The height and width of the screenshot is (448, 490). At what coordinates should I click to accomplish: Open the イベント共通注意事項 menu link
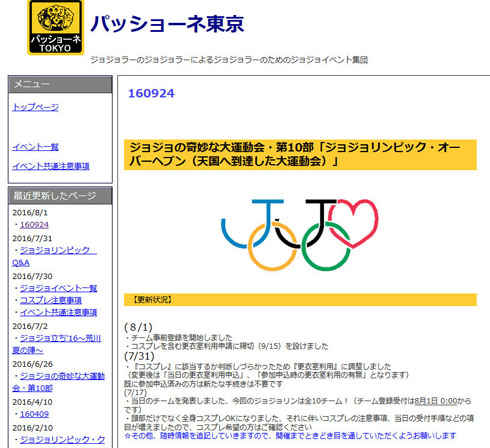[x=51, y=166]
